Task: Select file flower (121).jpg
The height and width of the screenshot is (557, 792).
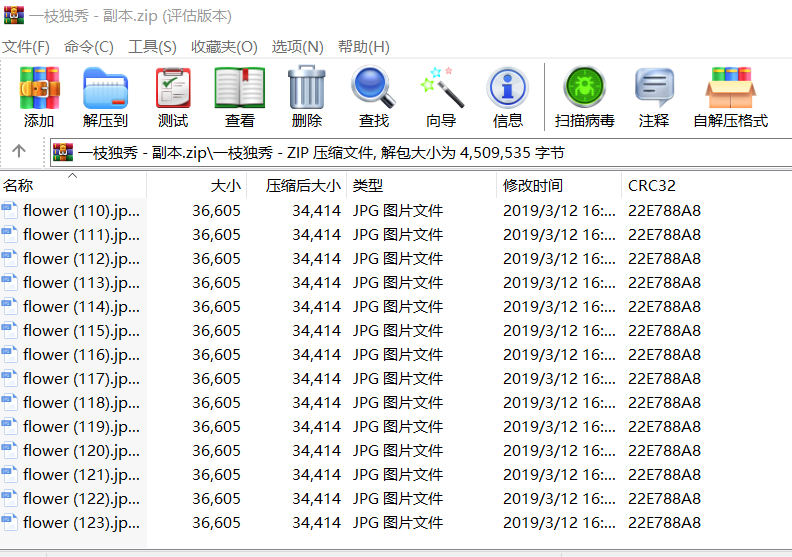Action: click(x=81, y=475)
